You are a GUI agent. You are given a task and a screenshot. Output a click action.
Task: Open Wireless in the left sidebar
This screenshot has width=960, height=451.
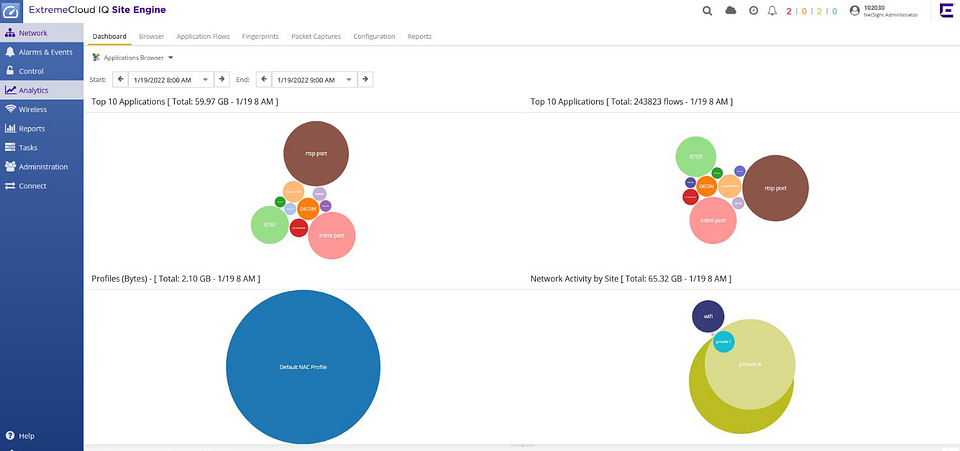[32, 109]
